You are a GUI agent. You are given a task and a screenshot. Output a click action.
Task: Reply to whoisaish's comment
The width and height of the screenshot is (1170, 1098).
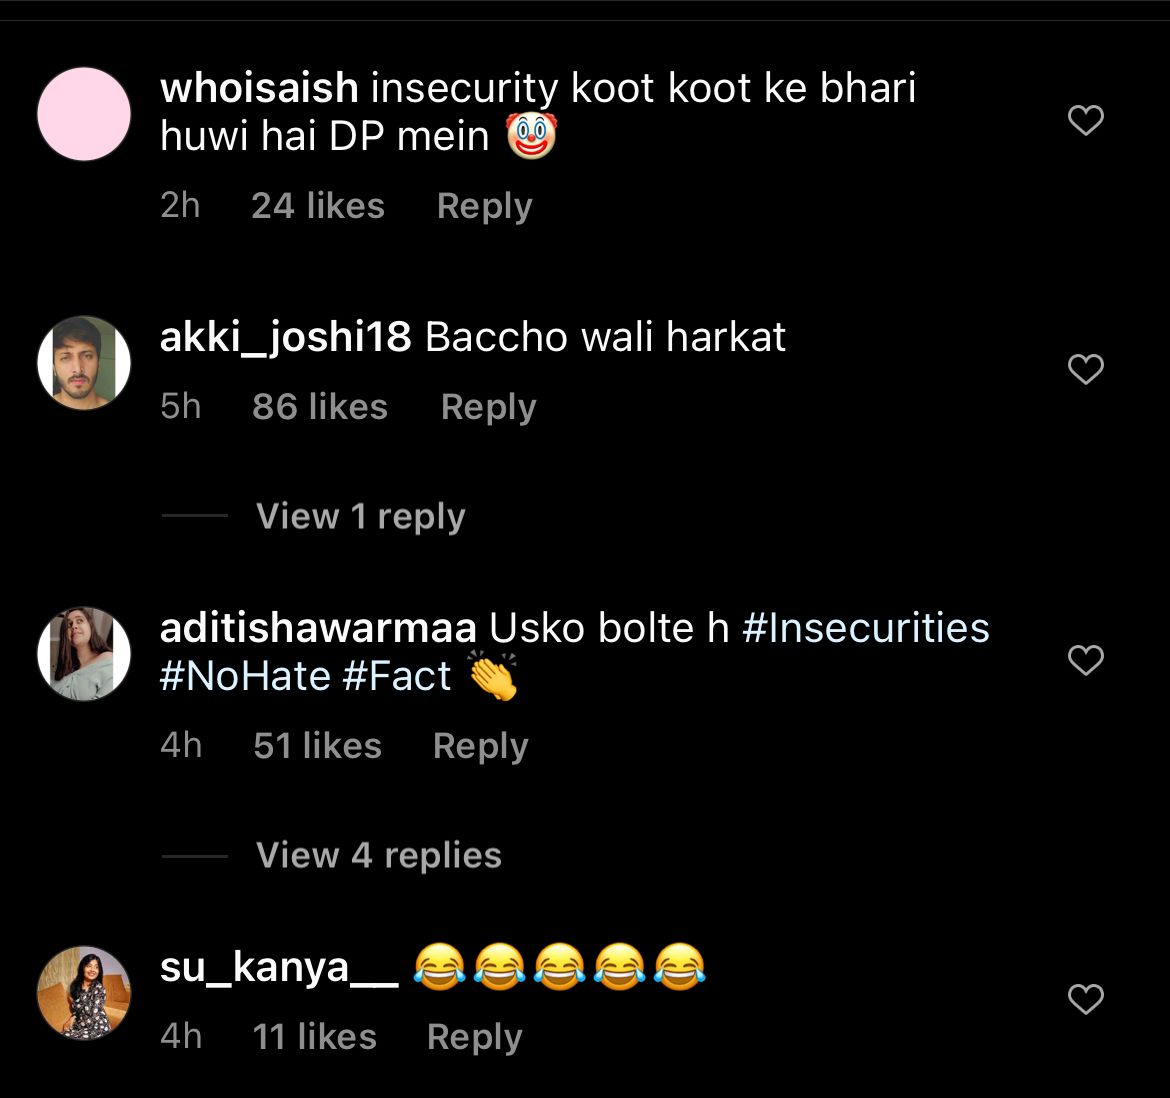pos(483,205)
